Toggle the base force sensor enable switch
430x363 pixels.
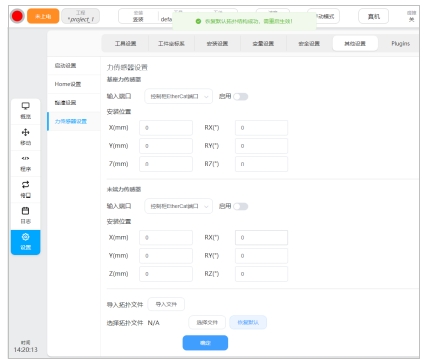click(x=241, y=96)
